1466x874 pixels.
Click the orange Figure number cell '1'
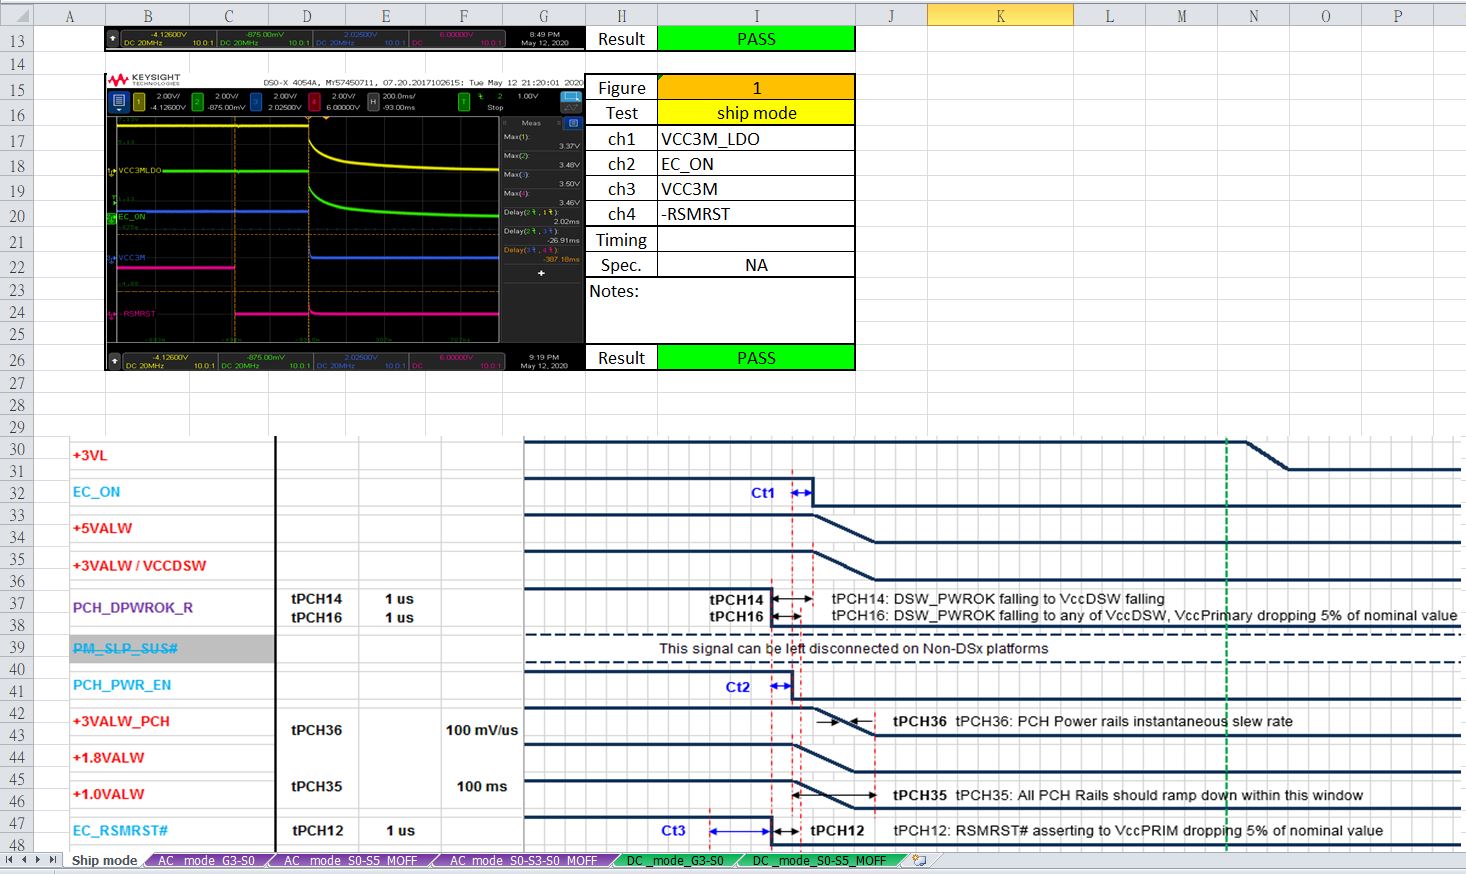tap(756, 88)
